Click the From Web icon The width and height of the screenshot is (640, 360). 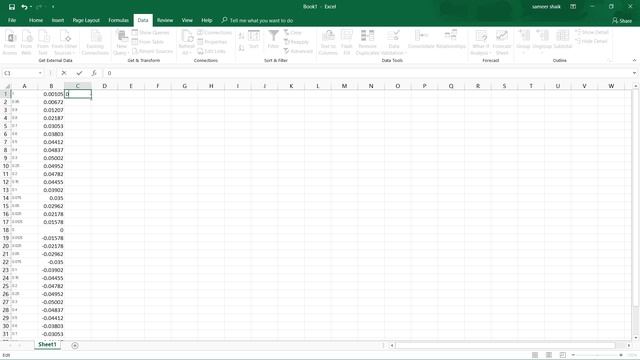coord(27,42)
